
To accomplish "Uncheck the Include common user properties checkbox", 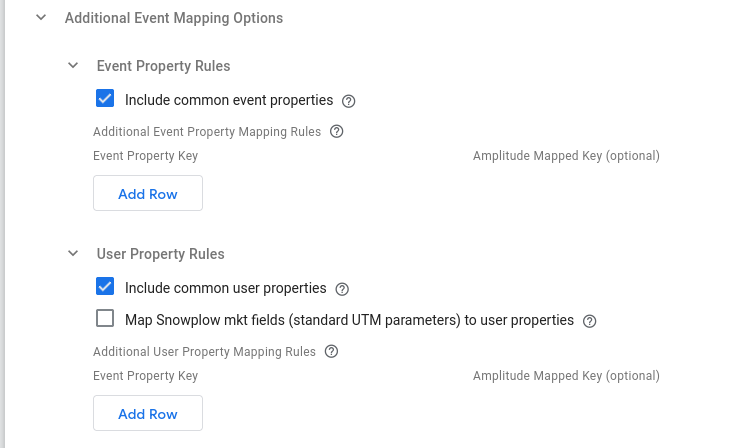I will [x=105, y=287].
